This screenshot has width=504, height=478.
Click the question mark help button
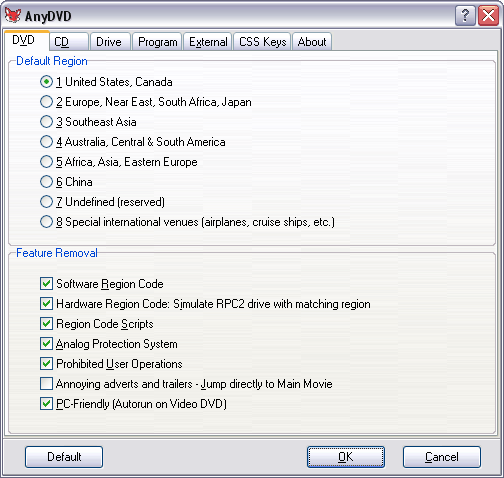pyautogui.click(x=465, y=15)
